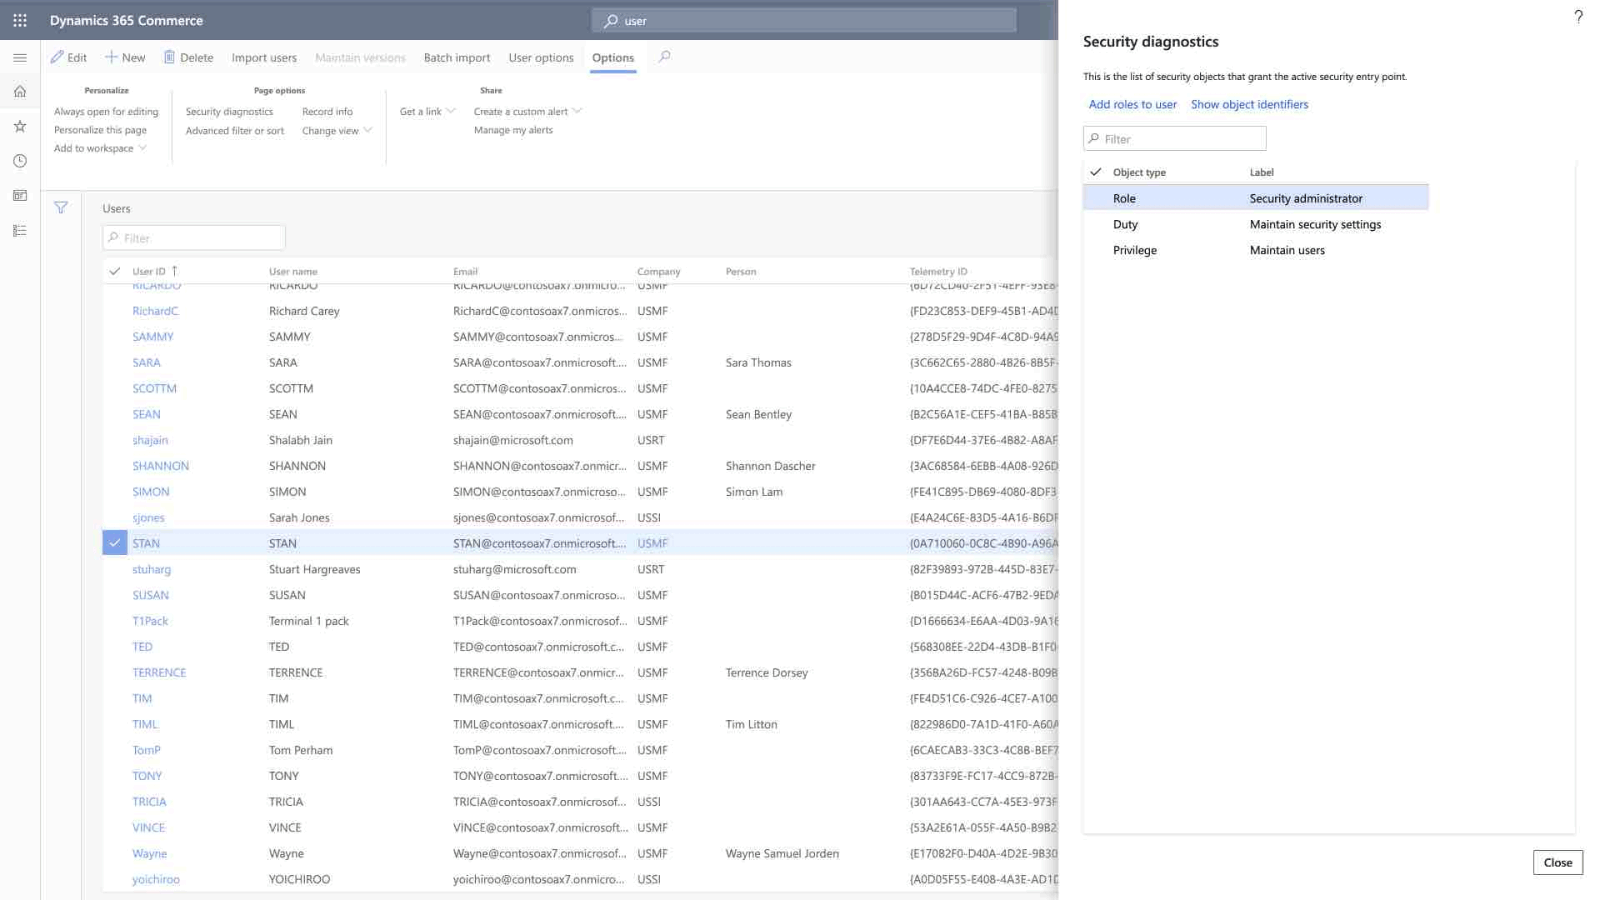Click the Company column header
This screenshot has width=1600, height=900.
658,271
